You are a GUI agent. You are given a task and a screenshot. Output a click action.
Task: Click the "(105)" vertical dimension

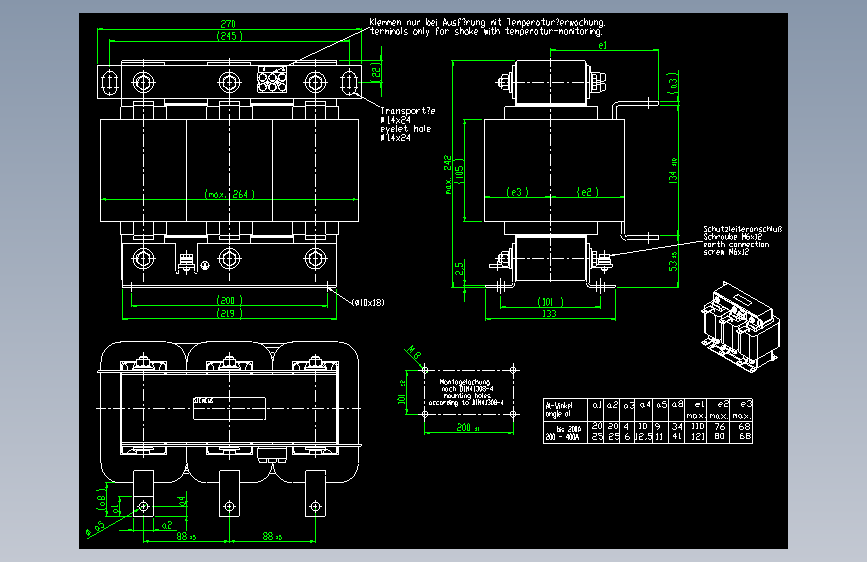click(x=459, y=171)
